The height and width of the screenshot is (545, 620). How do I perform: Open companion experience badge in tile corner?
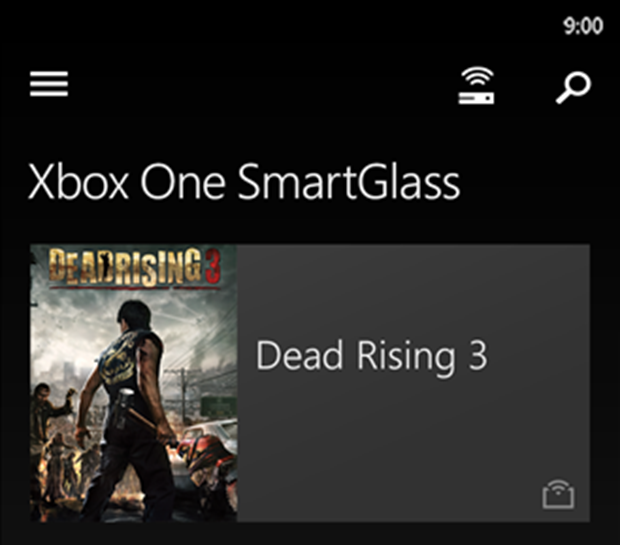pos(558,494)
